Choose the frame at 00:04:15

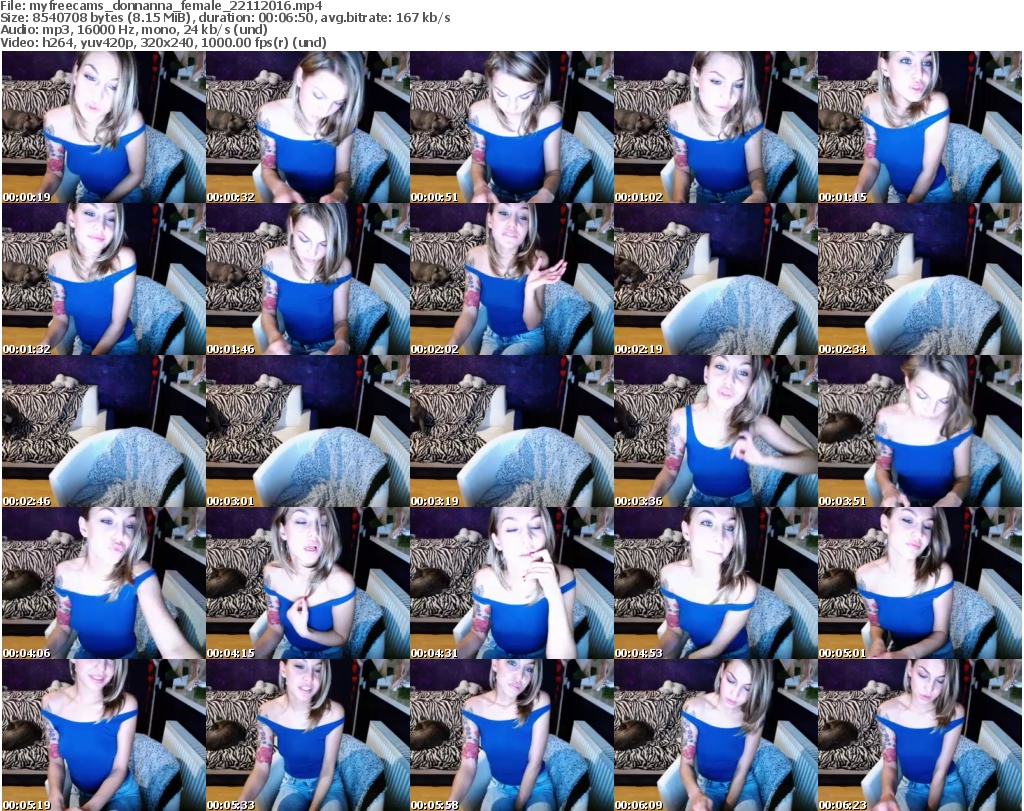307,583
